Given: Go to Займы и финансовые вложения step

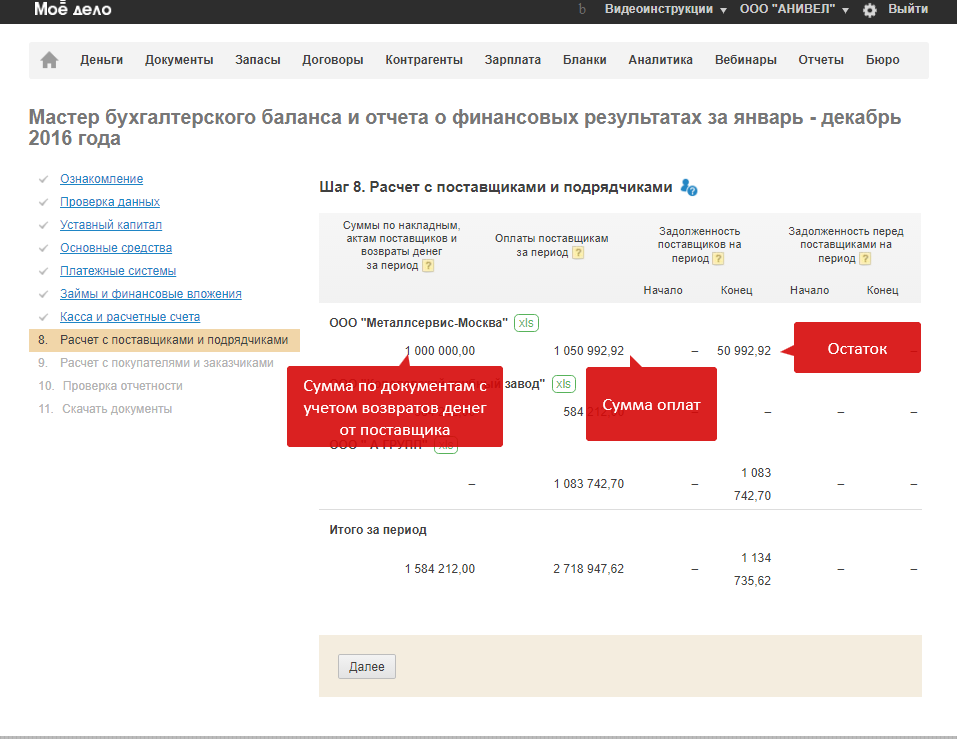Looking at the screenshot, I should coord(151,294).
